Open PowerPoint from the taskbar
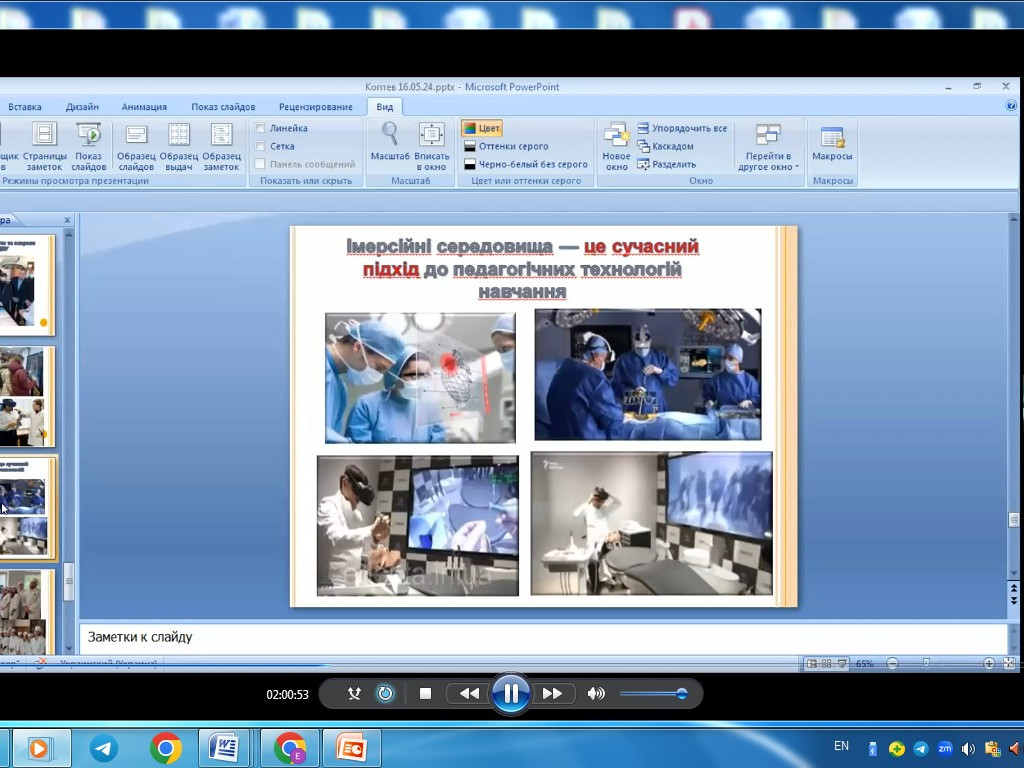The width and height of the screenshot is (1024, 768). click(351, 748)
